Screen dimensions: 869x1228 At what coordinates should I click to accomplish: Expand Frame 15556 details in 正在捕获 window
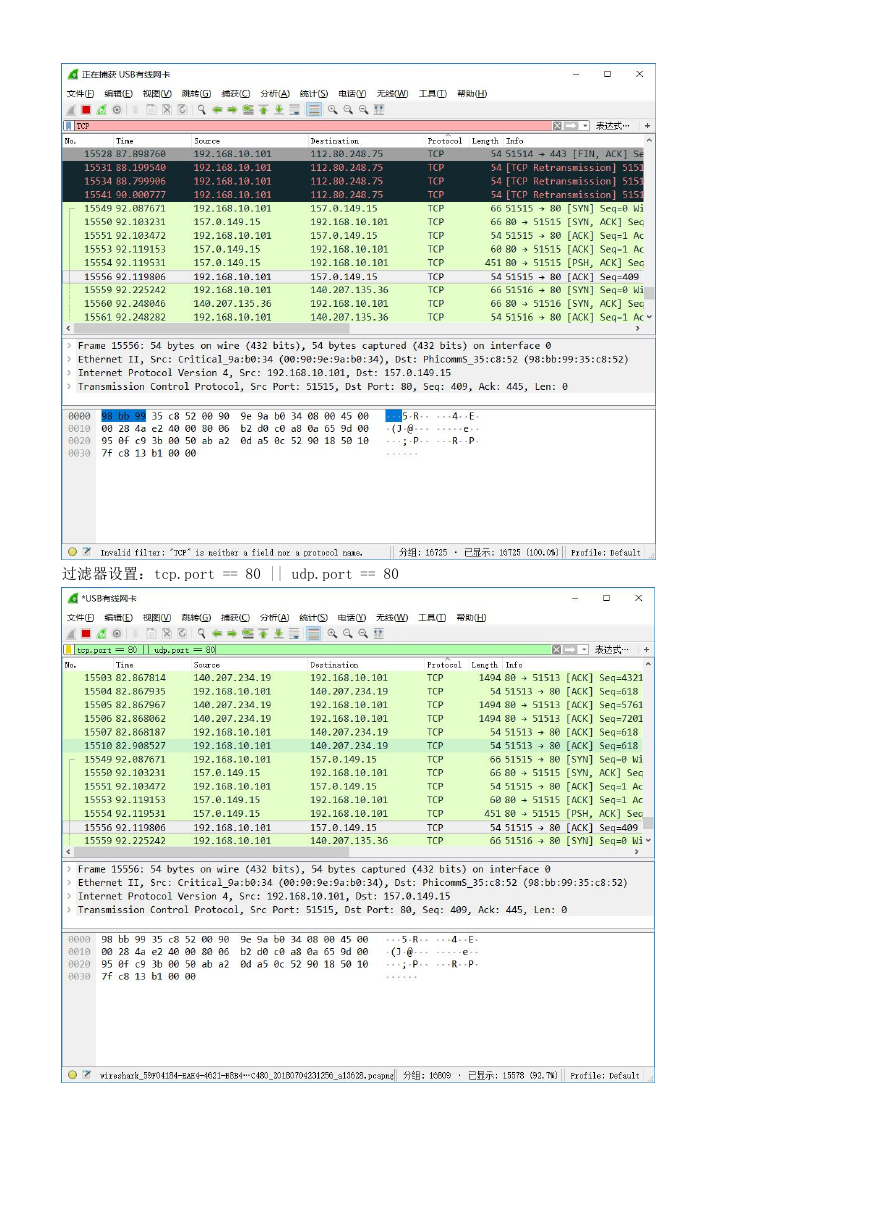click(x=69, y=345)
